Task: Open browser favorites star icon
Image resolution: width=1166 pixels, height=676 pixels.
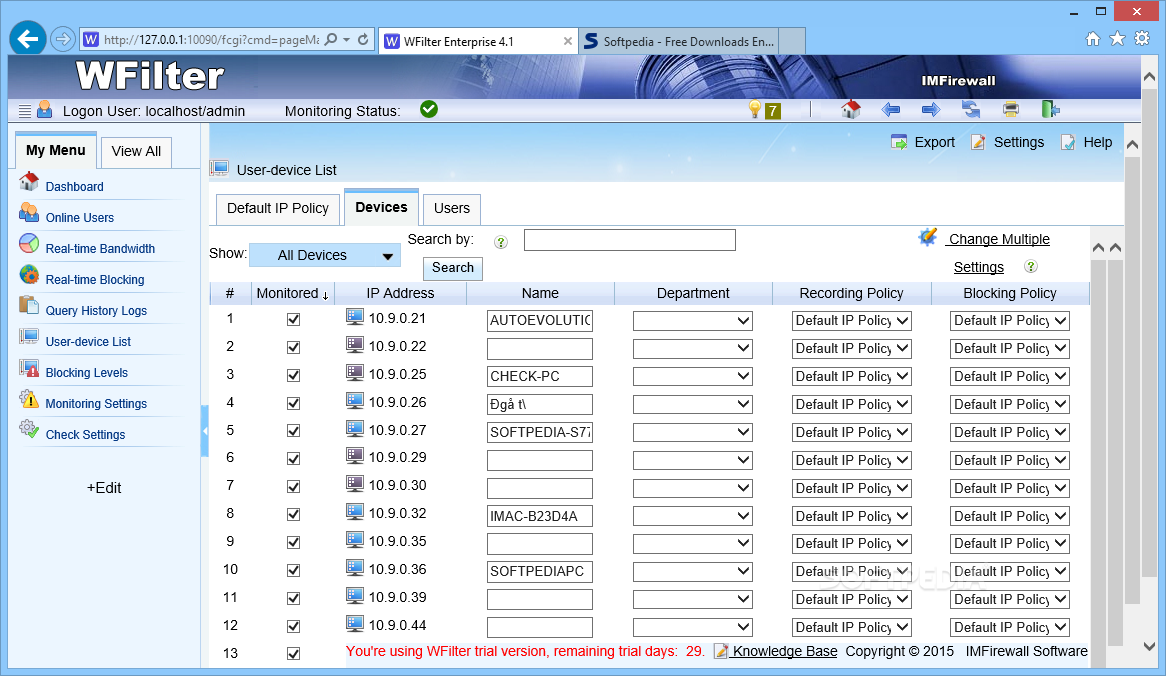Action: coord(1117,39)
